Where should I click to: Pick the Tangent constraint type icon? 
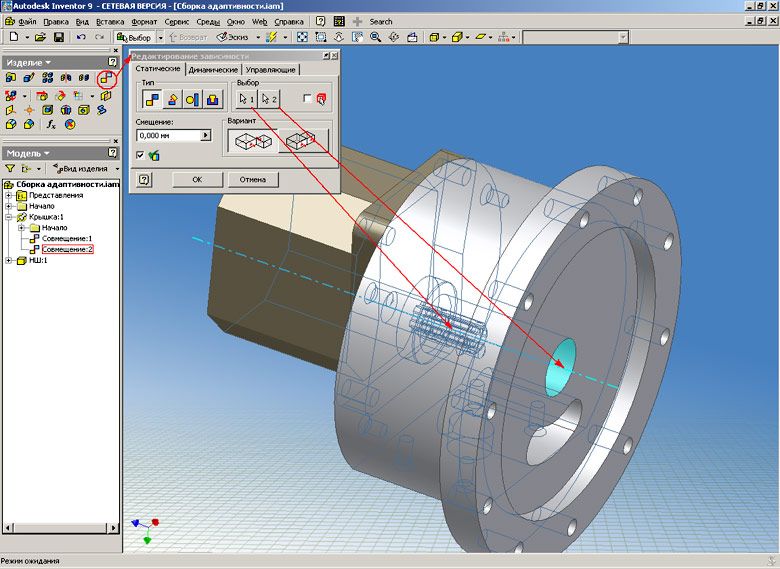(x=192, y=99)
